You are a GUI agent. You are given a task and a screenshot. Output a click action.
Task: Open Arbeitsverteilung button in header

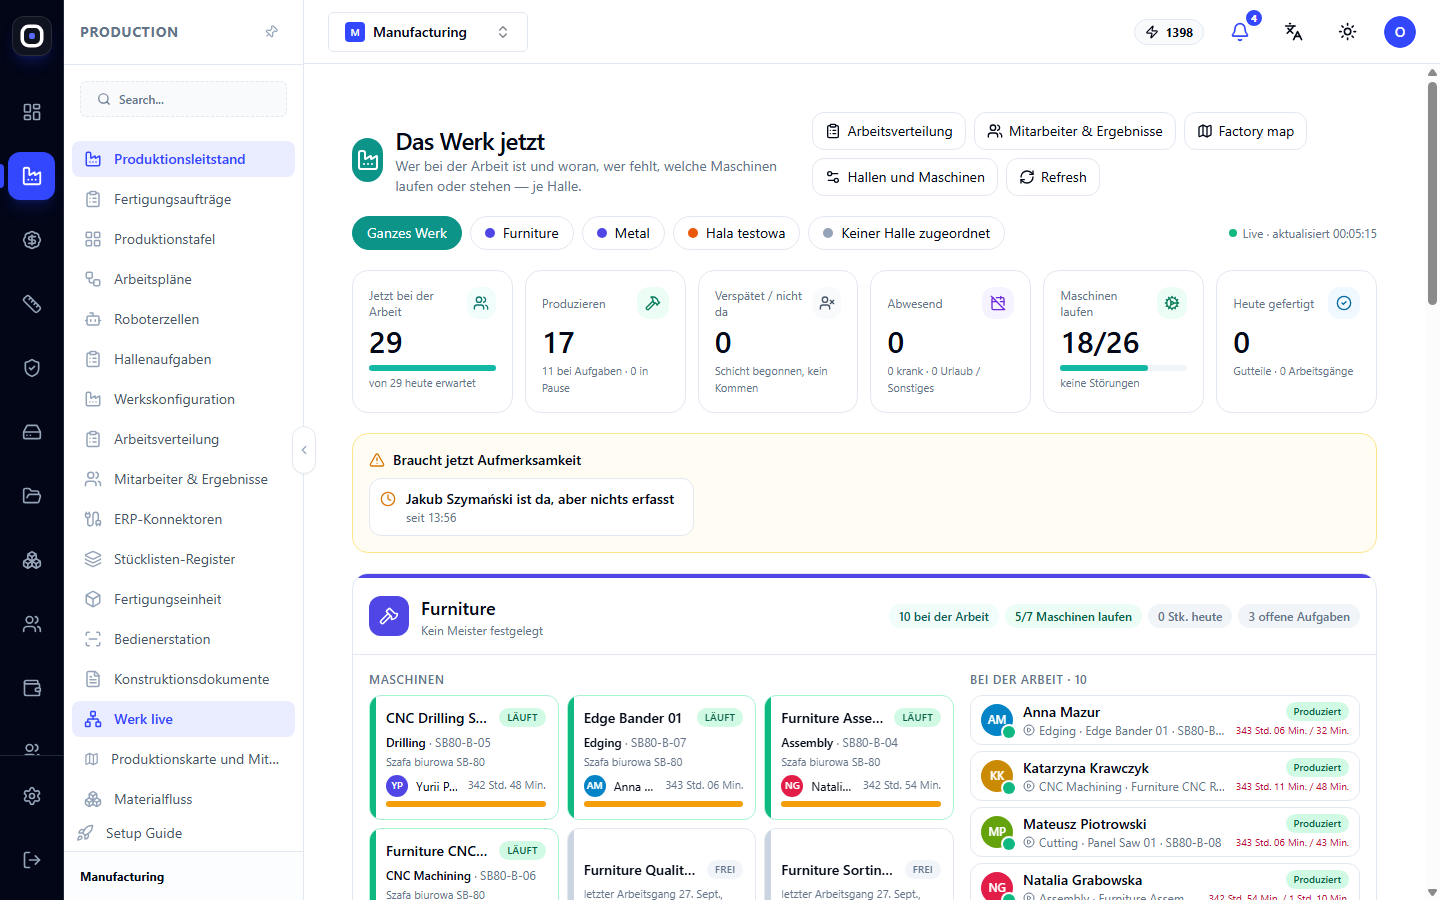[x=889, y=131]
